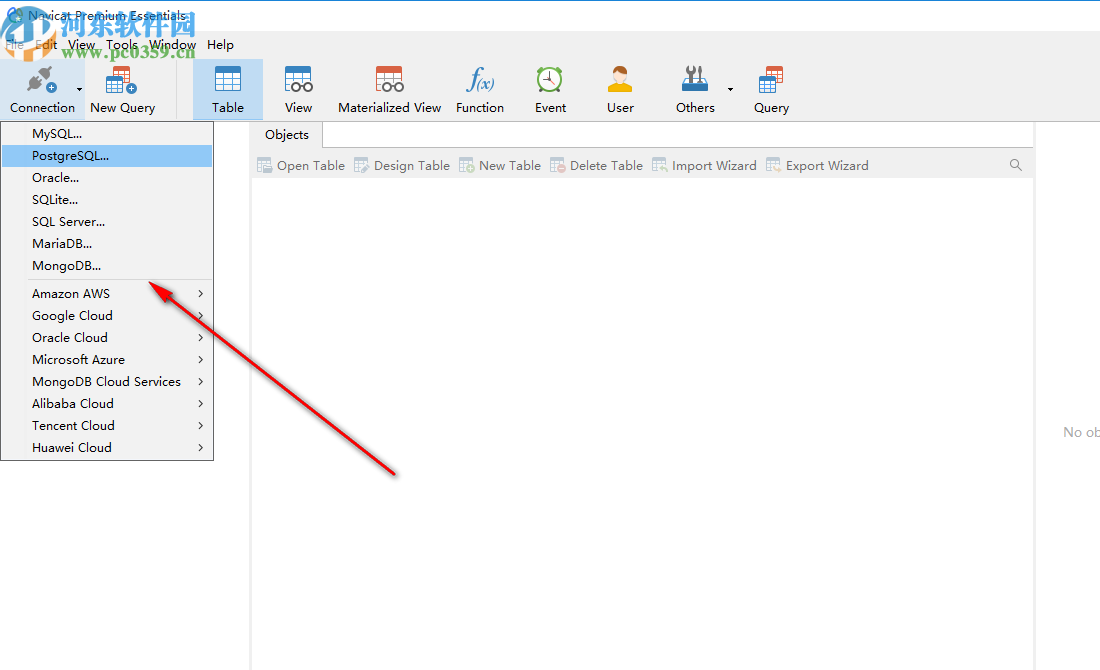Choose SQL Server... from connection menu
This screenshot has height=670, width=1100.
tap(107, 222)
